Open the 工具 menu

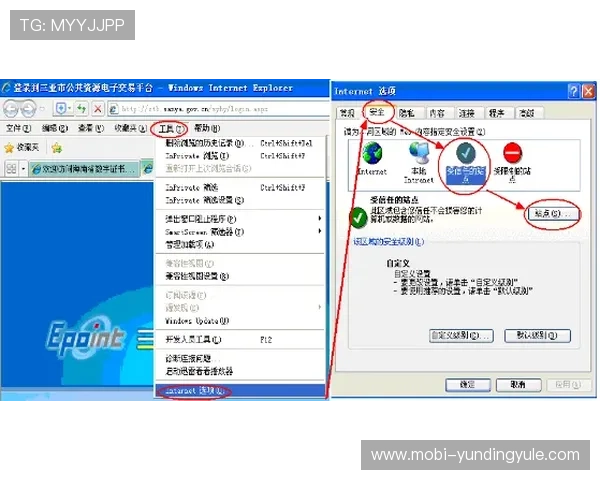tap(169, 129)
